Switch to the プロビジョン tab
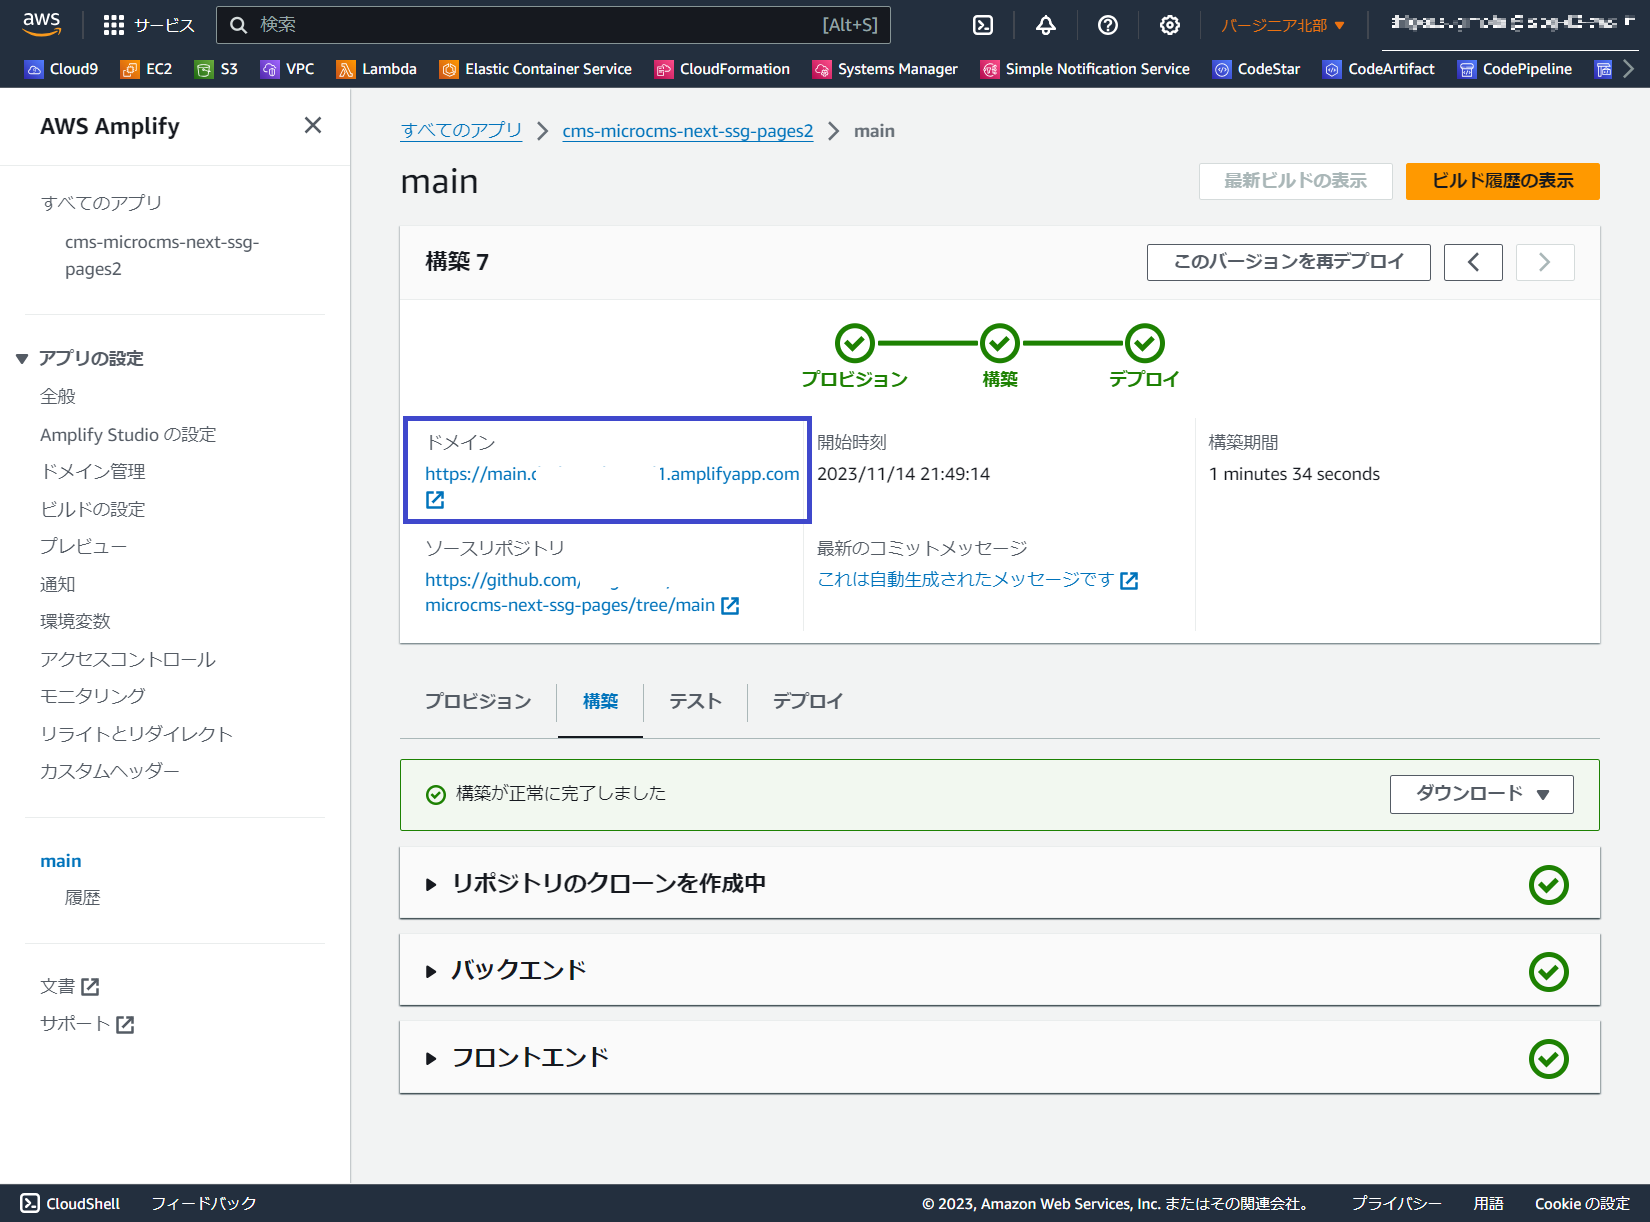 click(478, 702)
